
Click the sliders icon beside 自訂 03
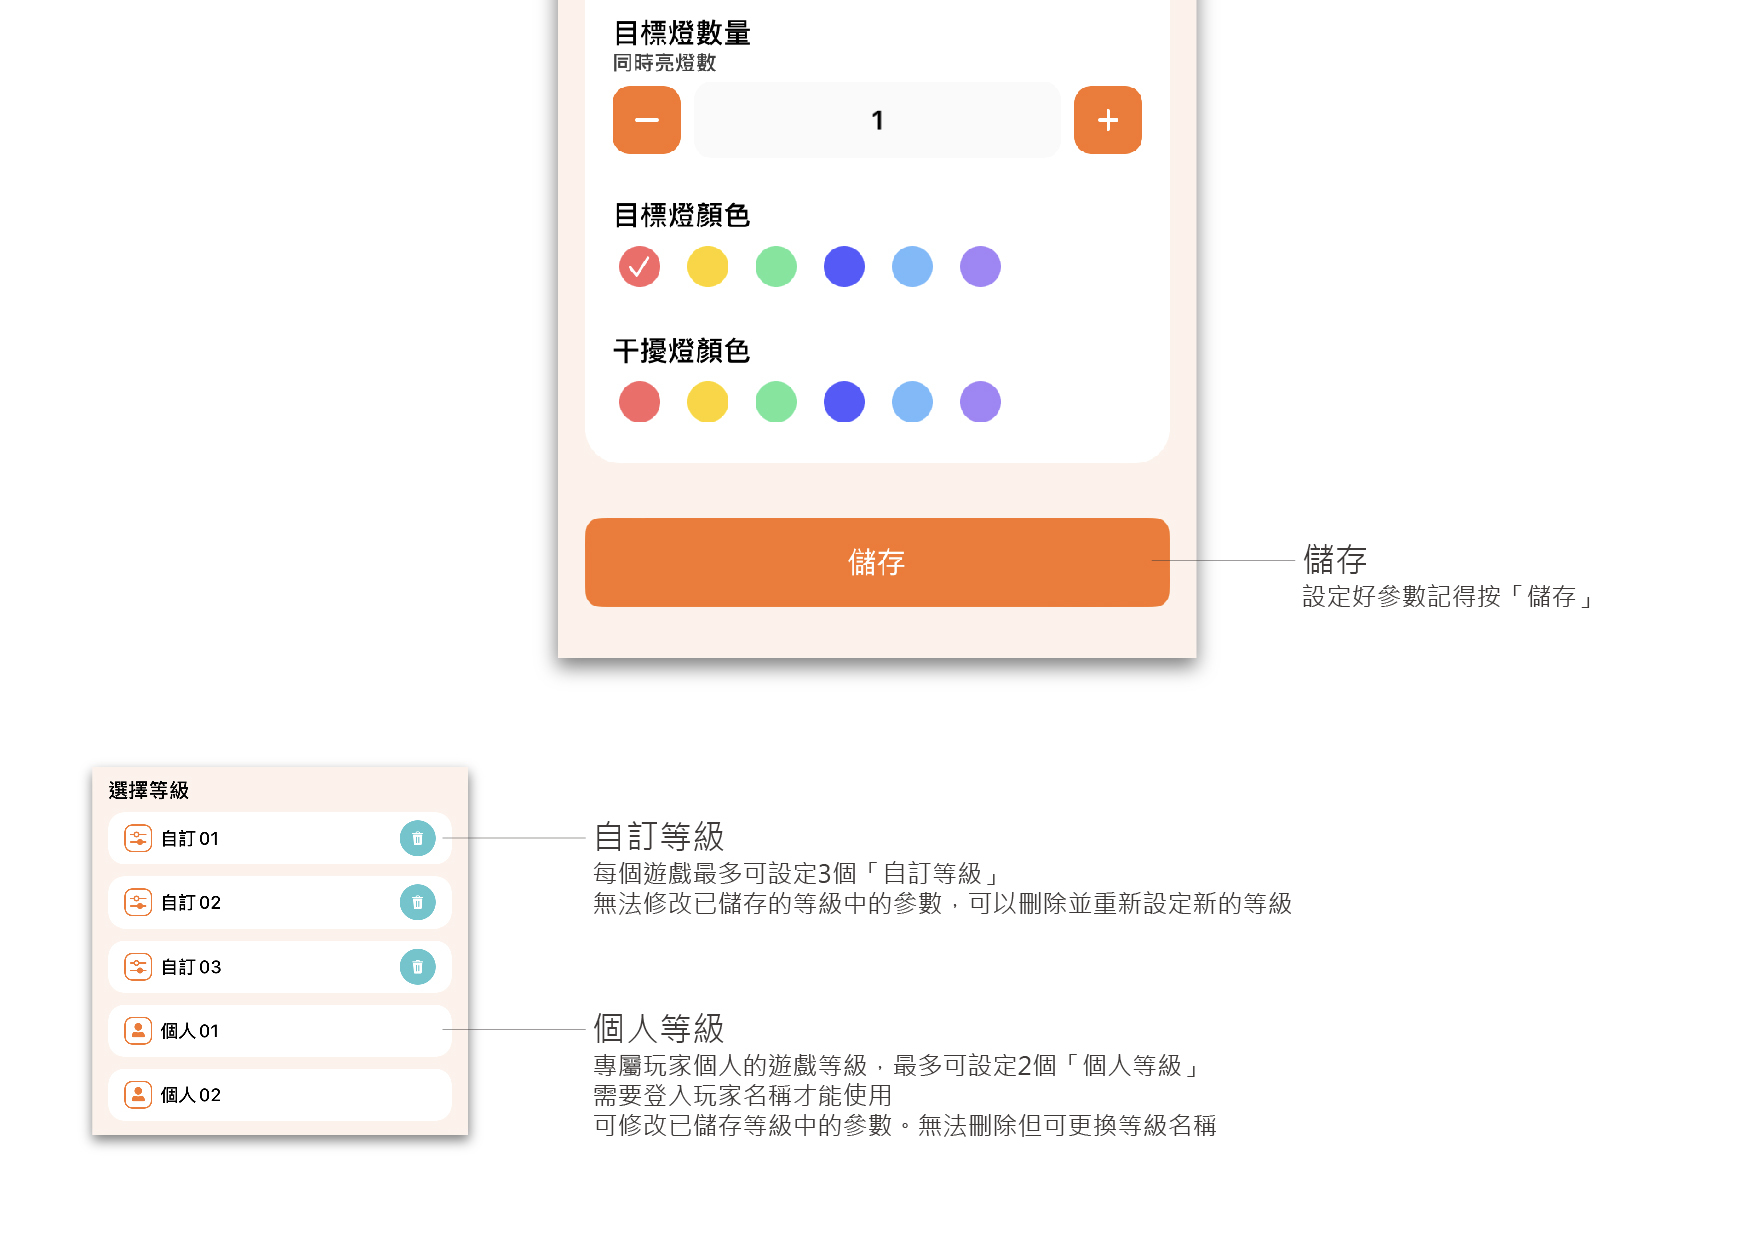[138, 966]
